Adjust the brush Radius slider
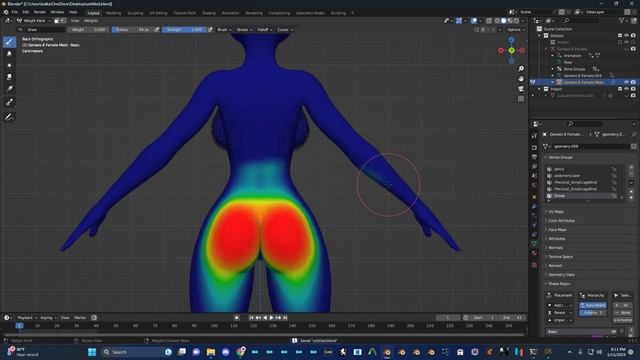The height and width of the screenshot is (360, 640). (x=132, y=29)
